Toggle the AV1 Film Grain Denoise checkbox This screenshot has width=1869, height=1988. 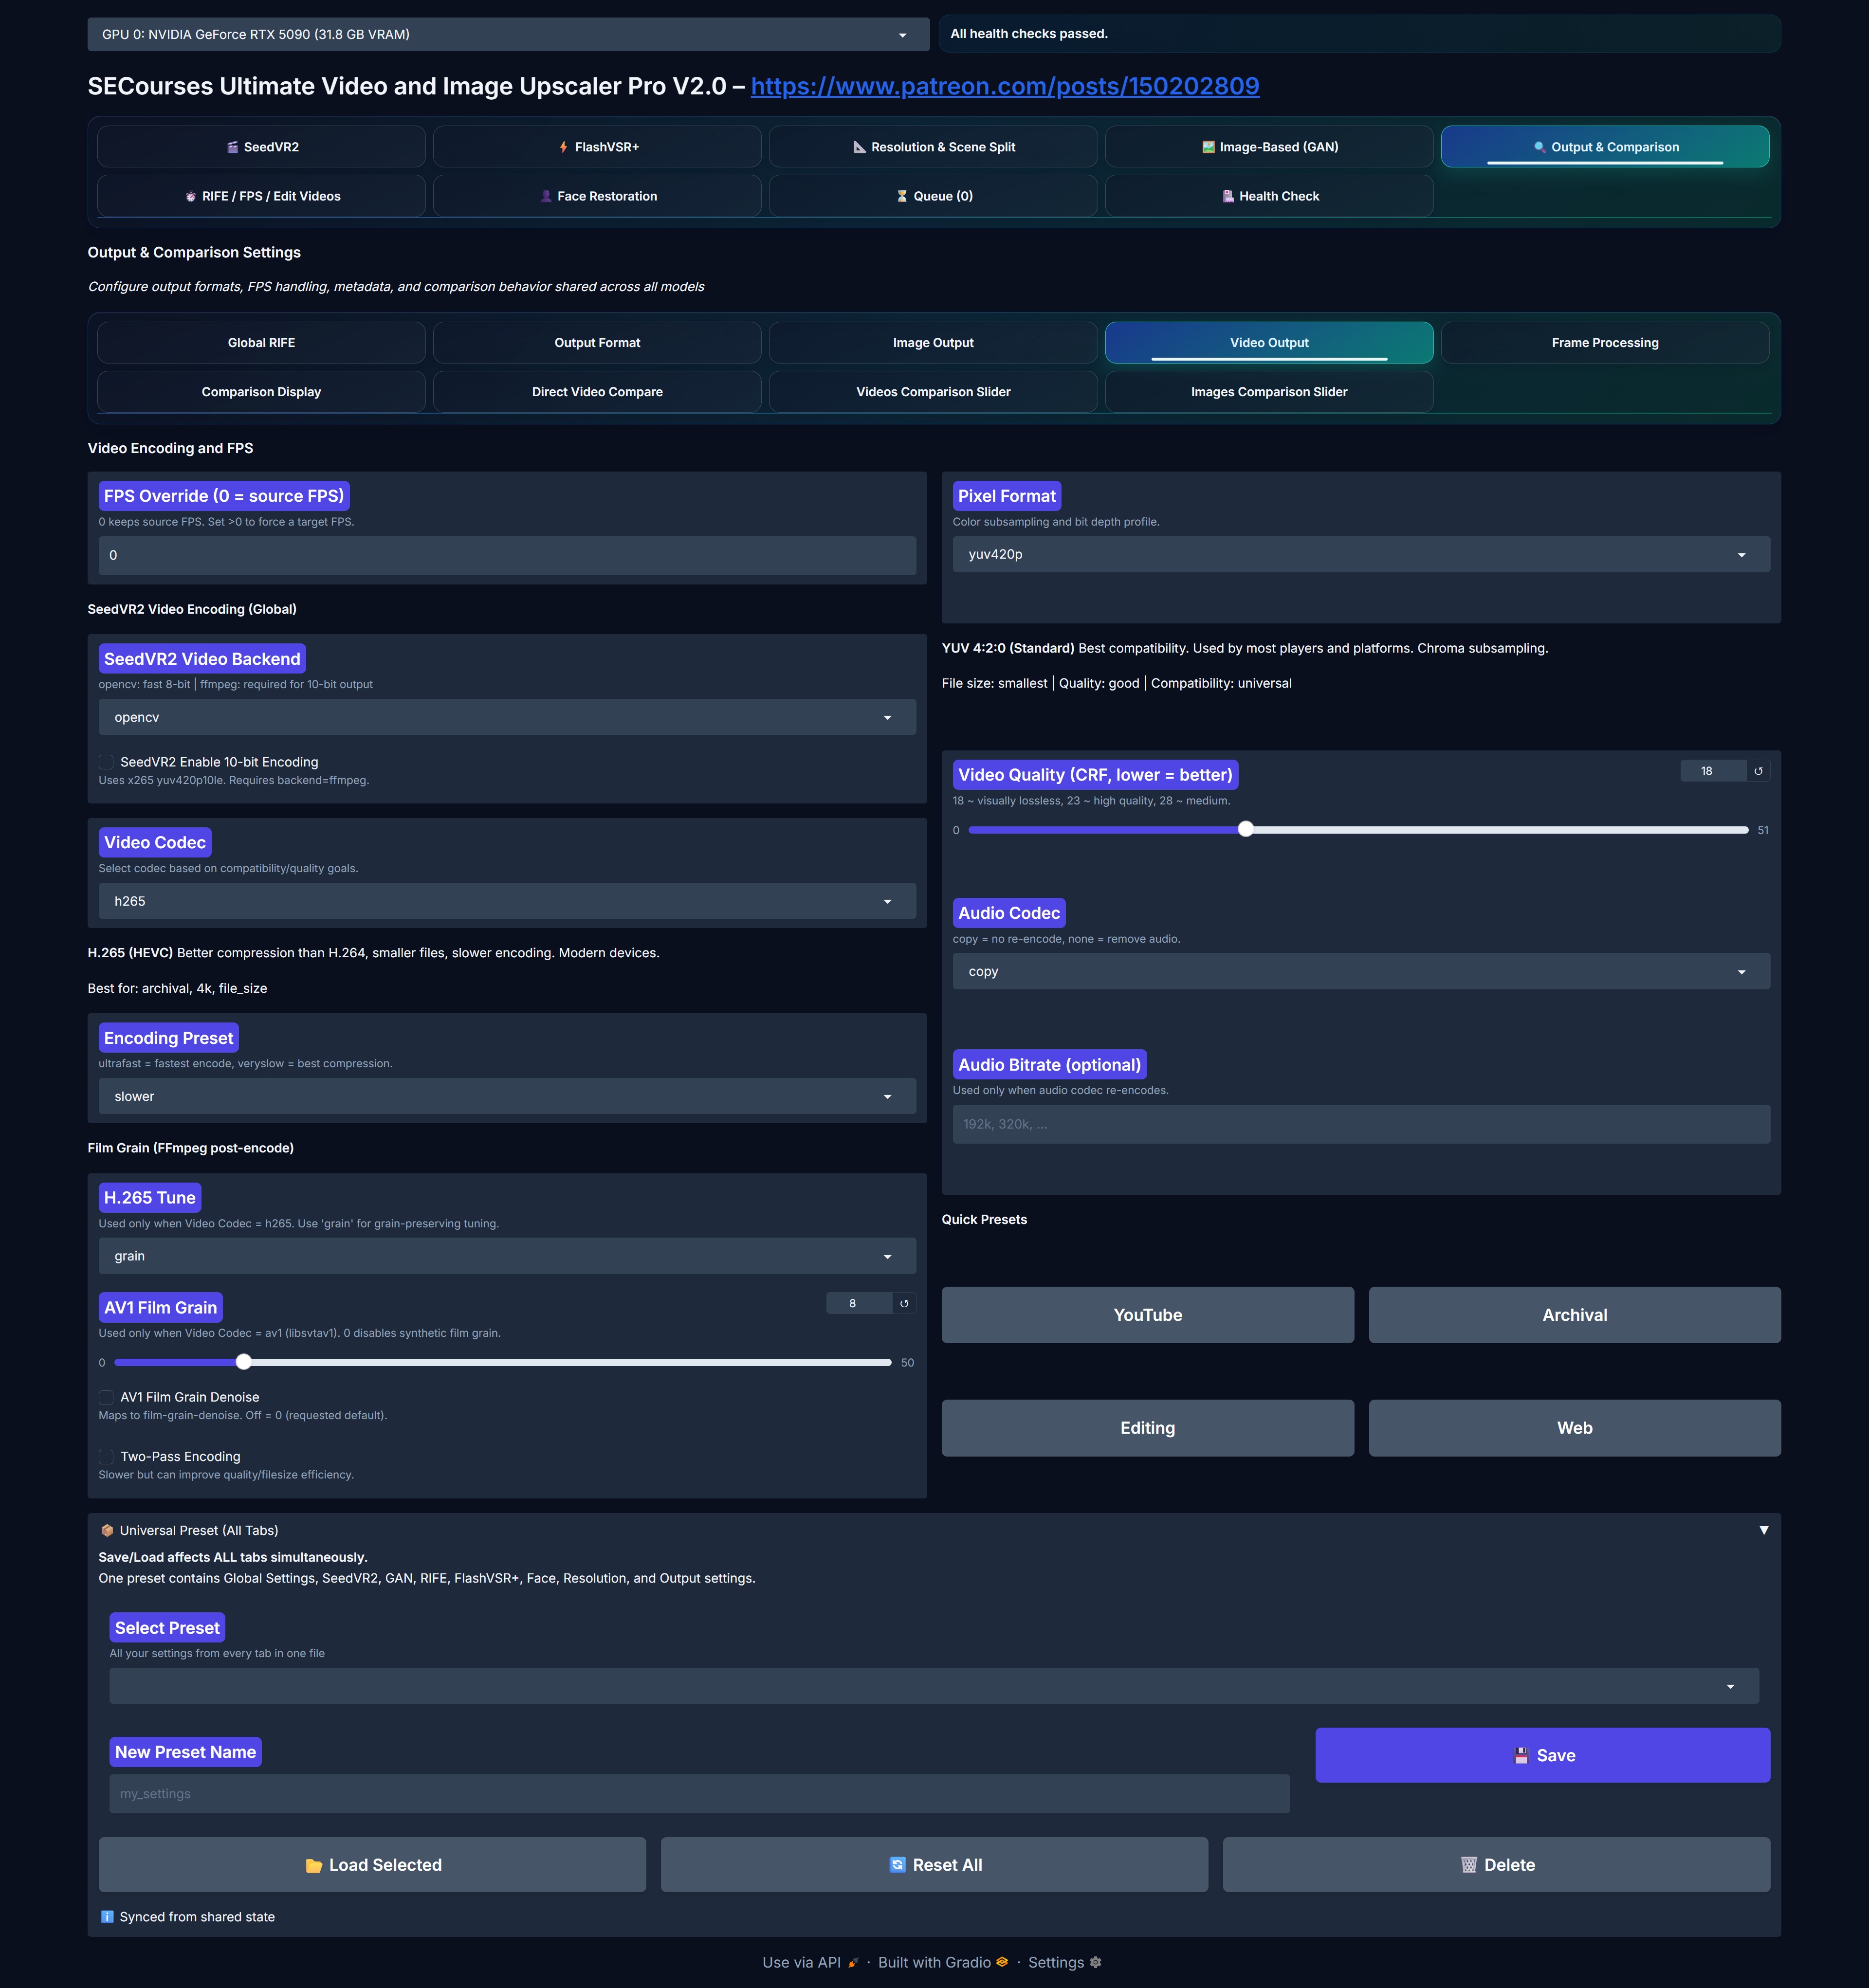pos(106,1397)
